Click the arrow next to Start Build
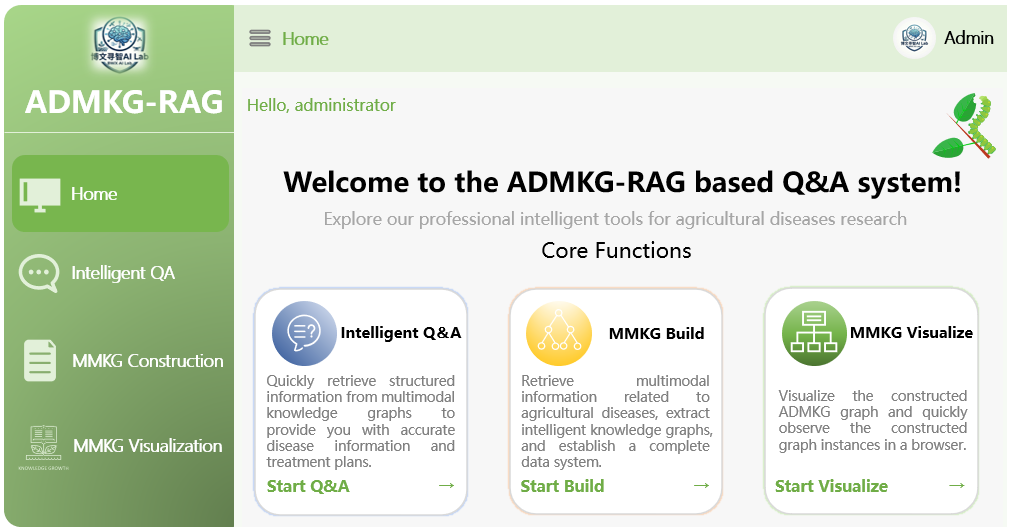 click(701, 486)
